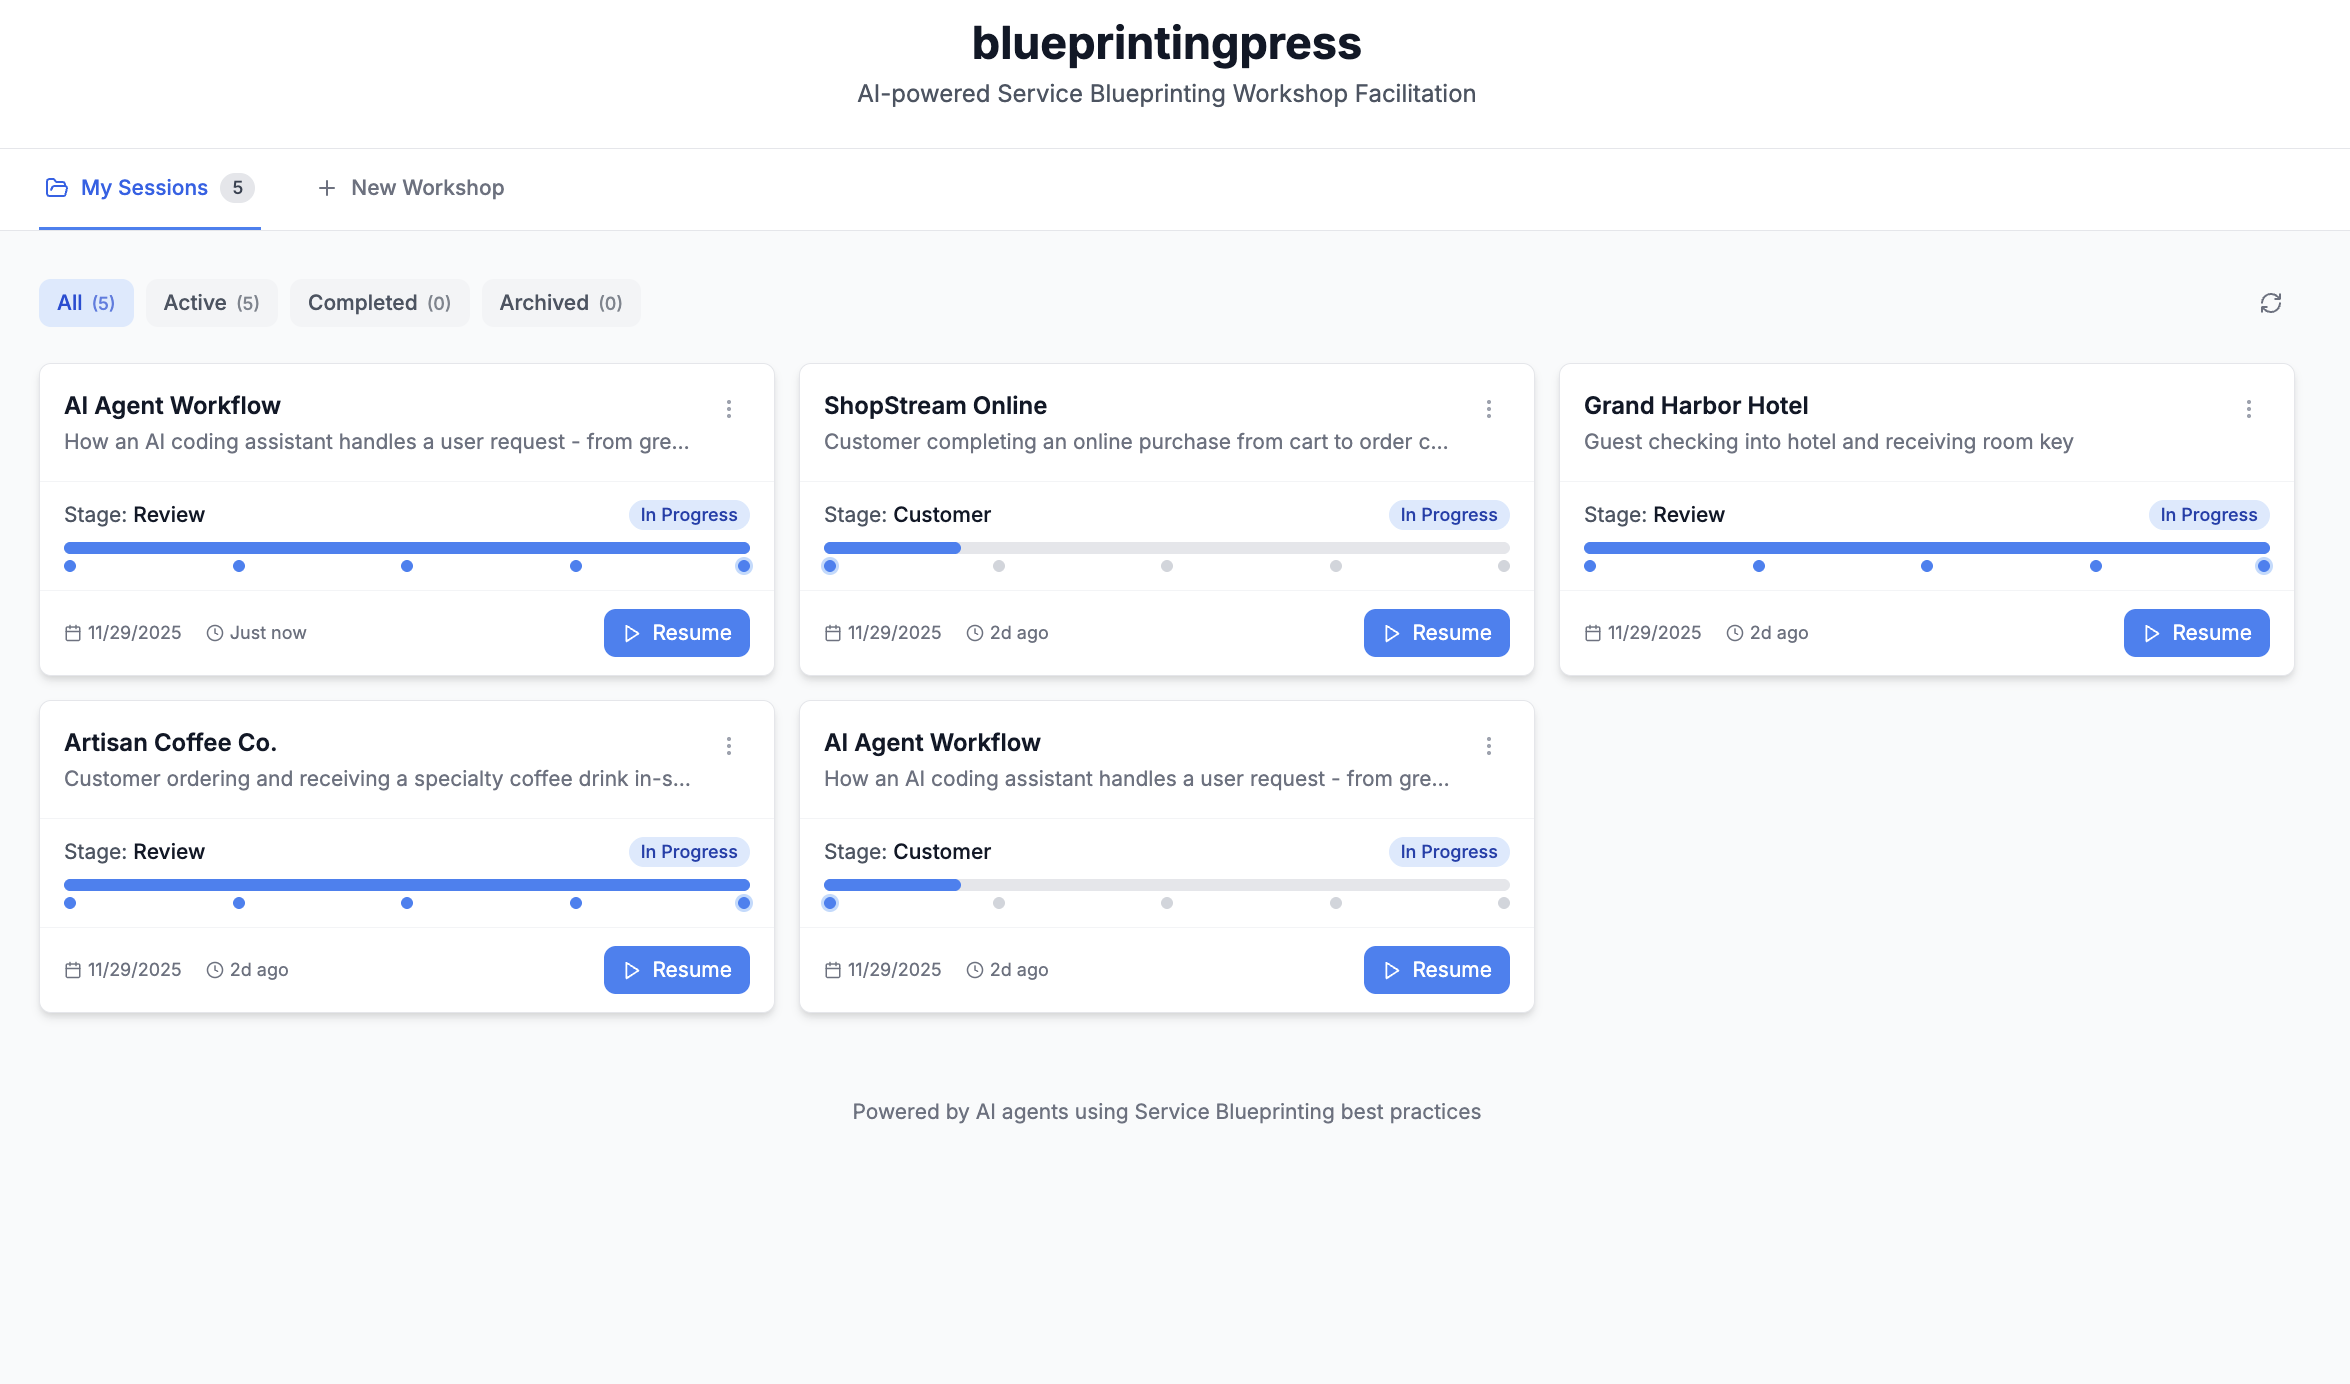Click the Artisan Coffee Co. progress bar
The image size is (2350, 1384).
pyautogui.click(x=406, y=885)
